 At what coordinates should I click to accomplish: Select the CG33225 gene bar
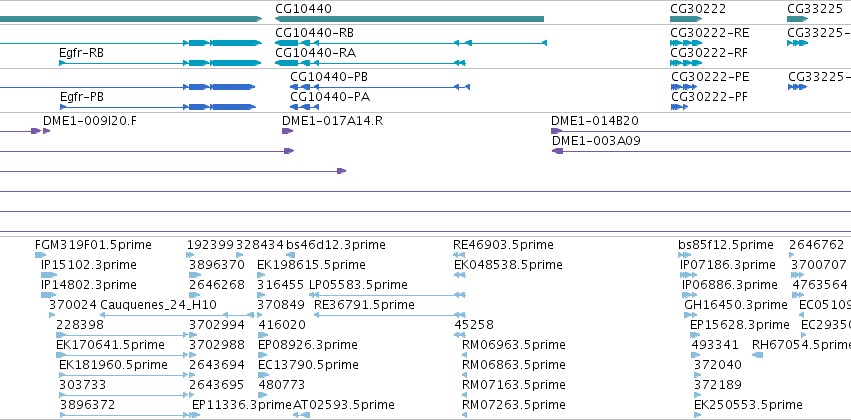click(x=798, y=19)
